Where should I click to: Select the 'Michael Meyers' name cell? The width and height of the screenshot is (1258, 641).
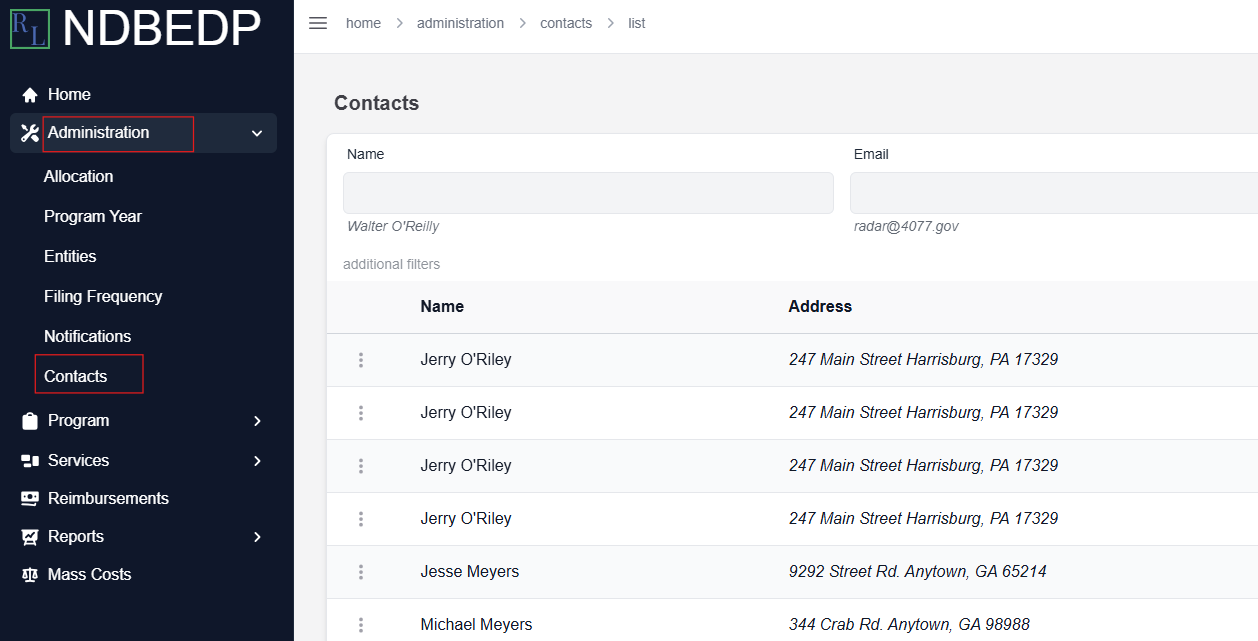[476, 625]
